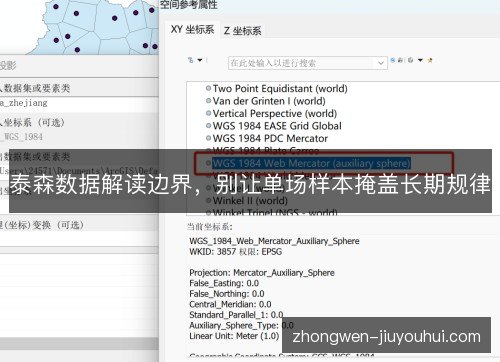Click the clear search icon
500x362 pixels.
[400, 60]
